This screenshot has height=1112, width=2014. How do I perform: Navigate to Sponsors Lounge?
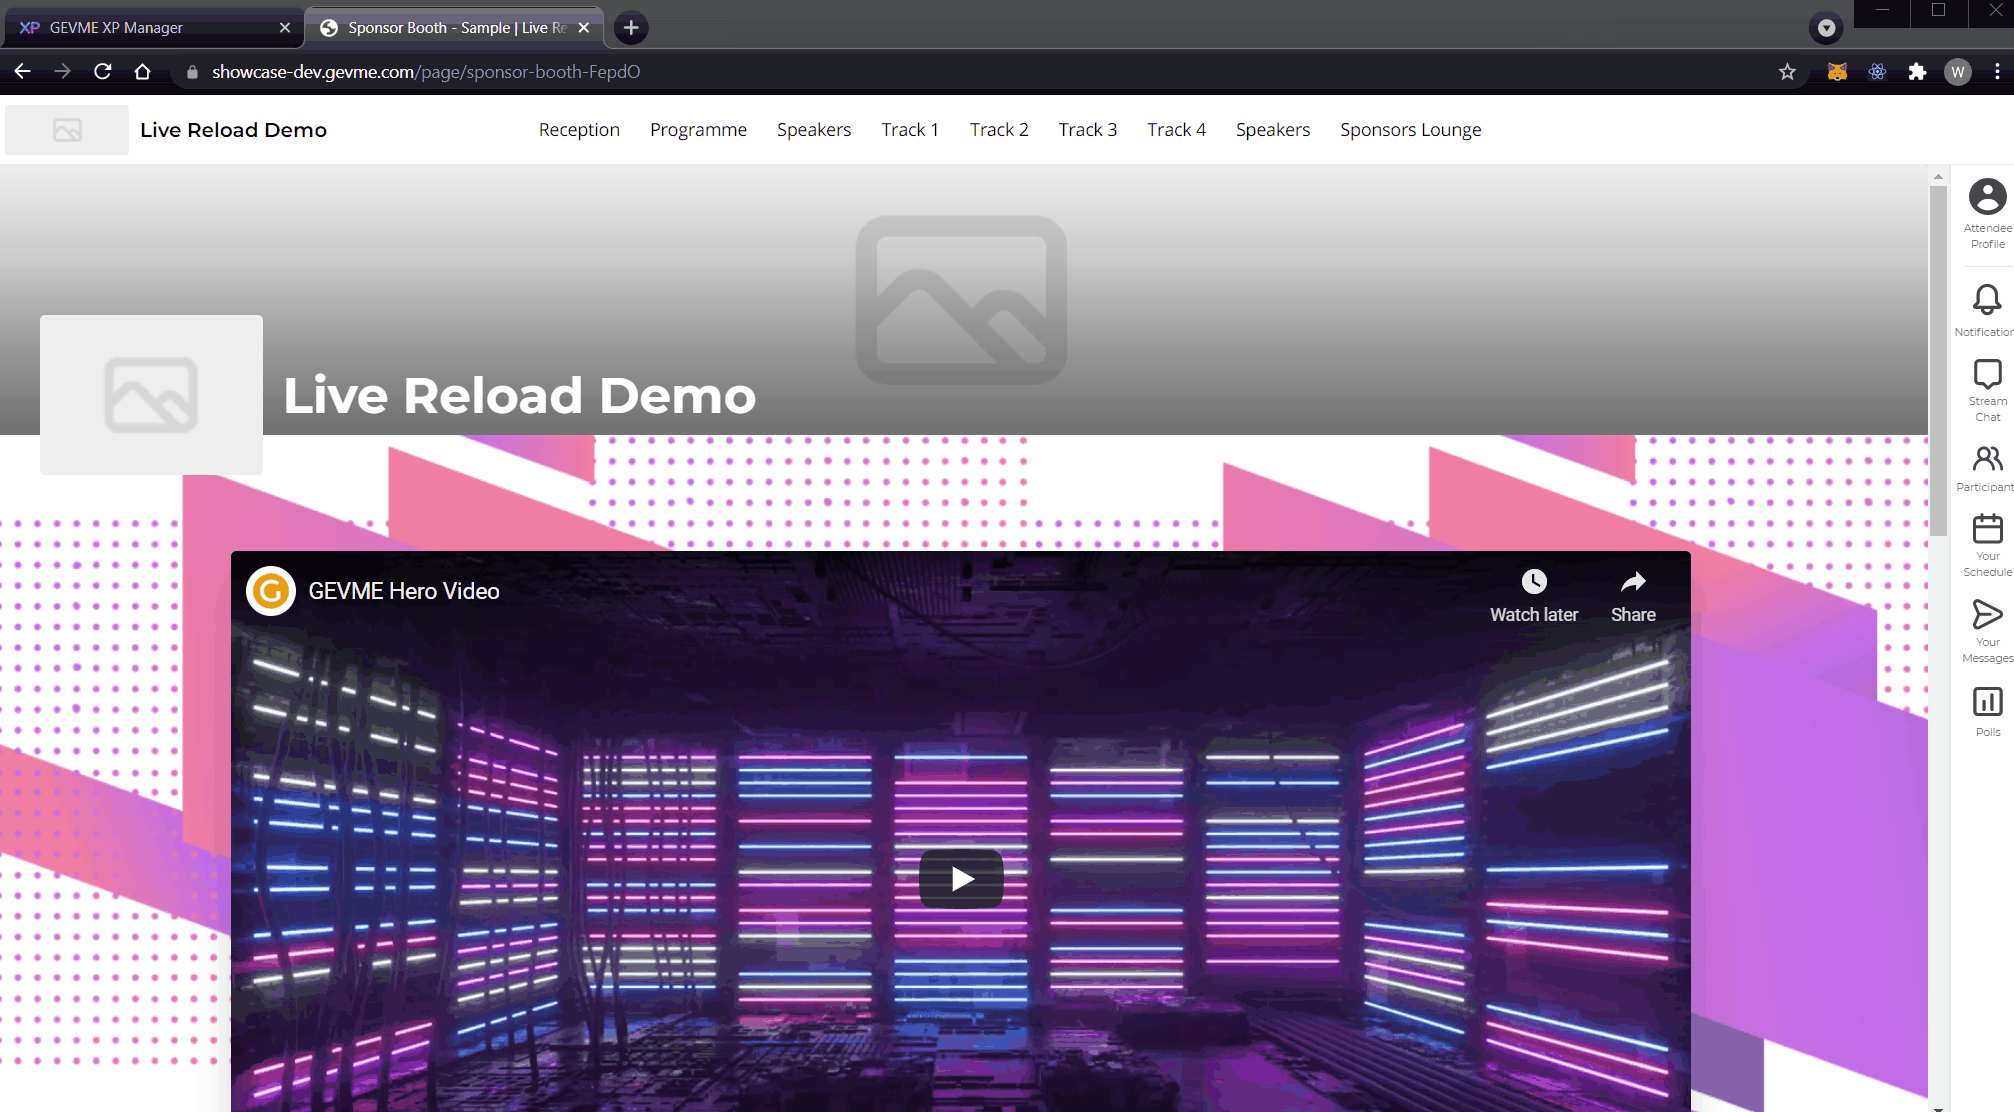[1410, 130]
